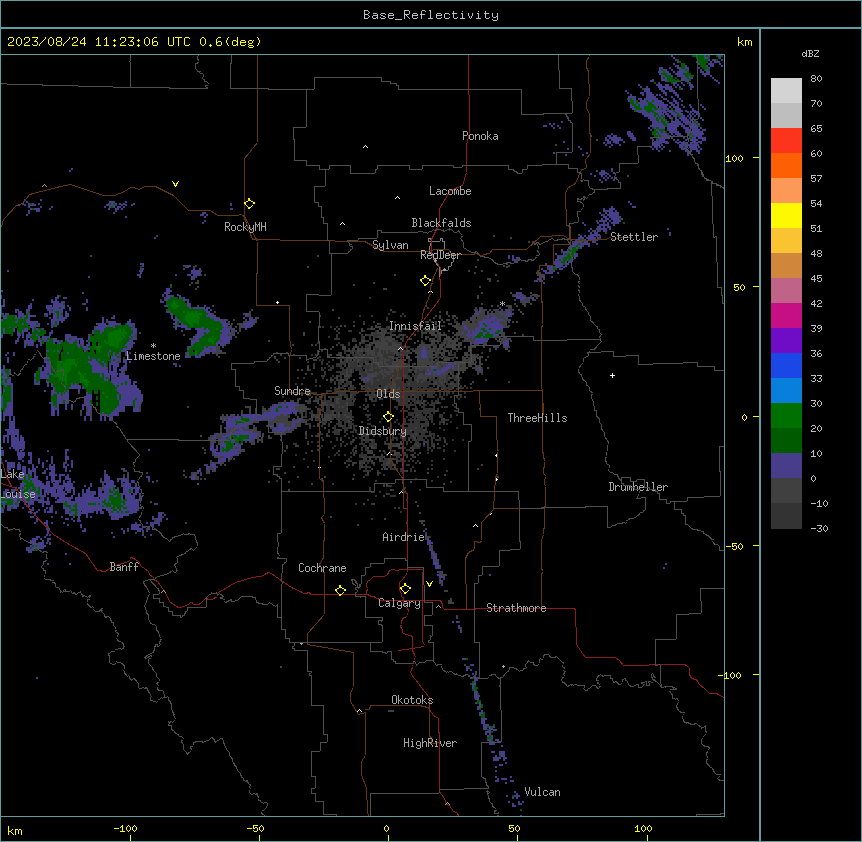
Task: Click the Stettler city label
Action: coord(634,237)
